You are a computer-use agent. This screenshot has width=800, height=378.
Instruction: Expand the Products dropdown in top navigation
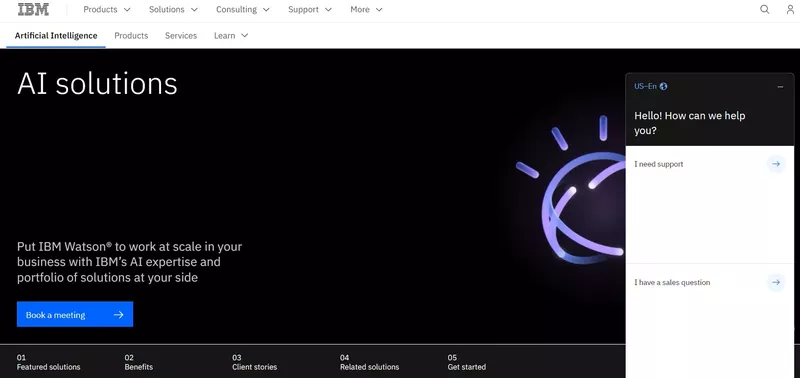pos(107,9)
